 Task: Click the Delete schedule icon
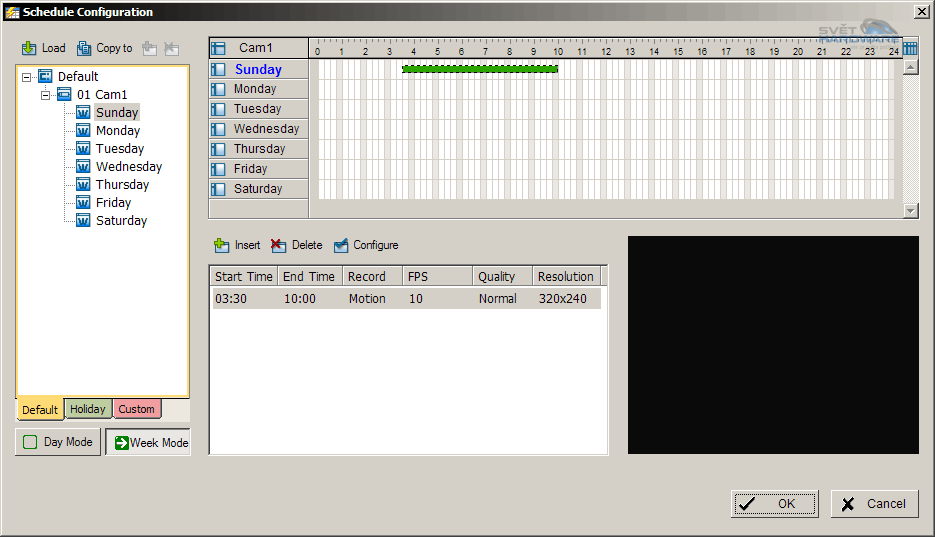point(279,245)
